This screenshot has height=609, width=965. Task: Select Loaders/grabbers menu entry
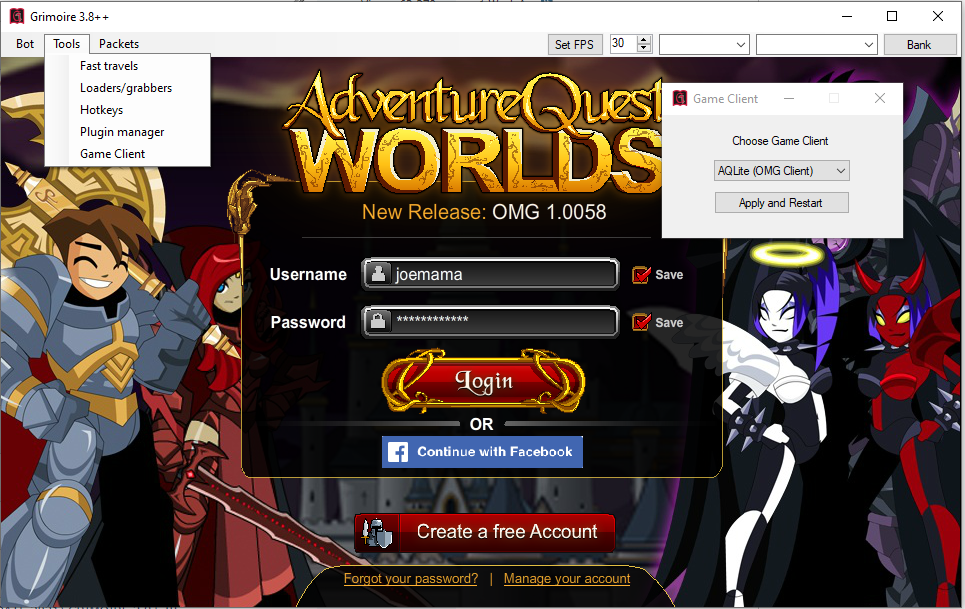click(x=127, y=88)
